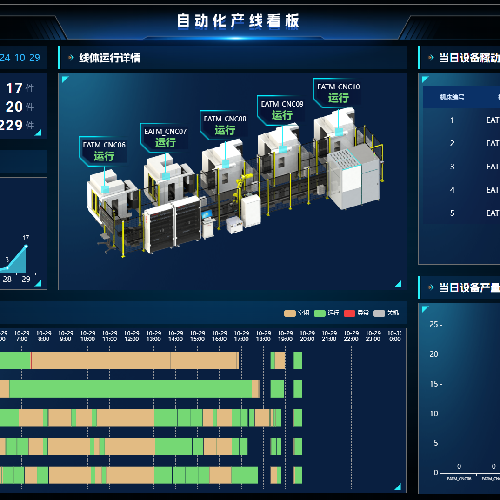500x500 pixels.
Task: Toggle the red legend status item
Action: tap(356, 313)
